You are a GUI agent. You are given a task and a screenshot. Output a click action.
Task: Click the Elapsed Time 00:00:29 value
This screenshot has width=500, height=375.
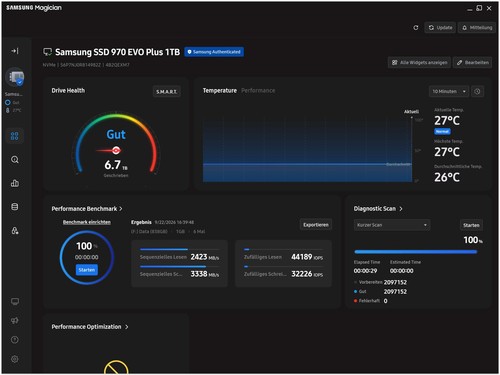tap(365, 271)
